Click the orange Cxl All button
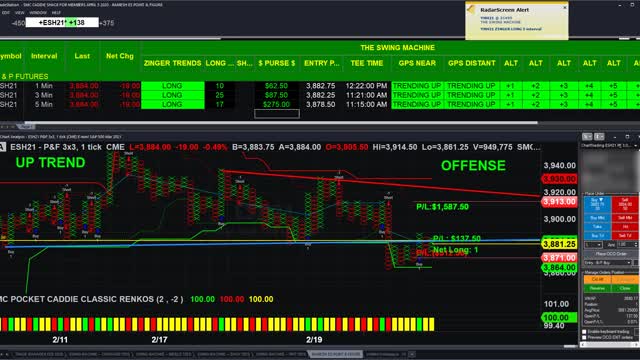 [x=597, y=279]
